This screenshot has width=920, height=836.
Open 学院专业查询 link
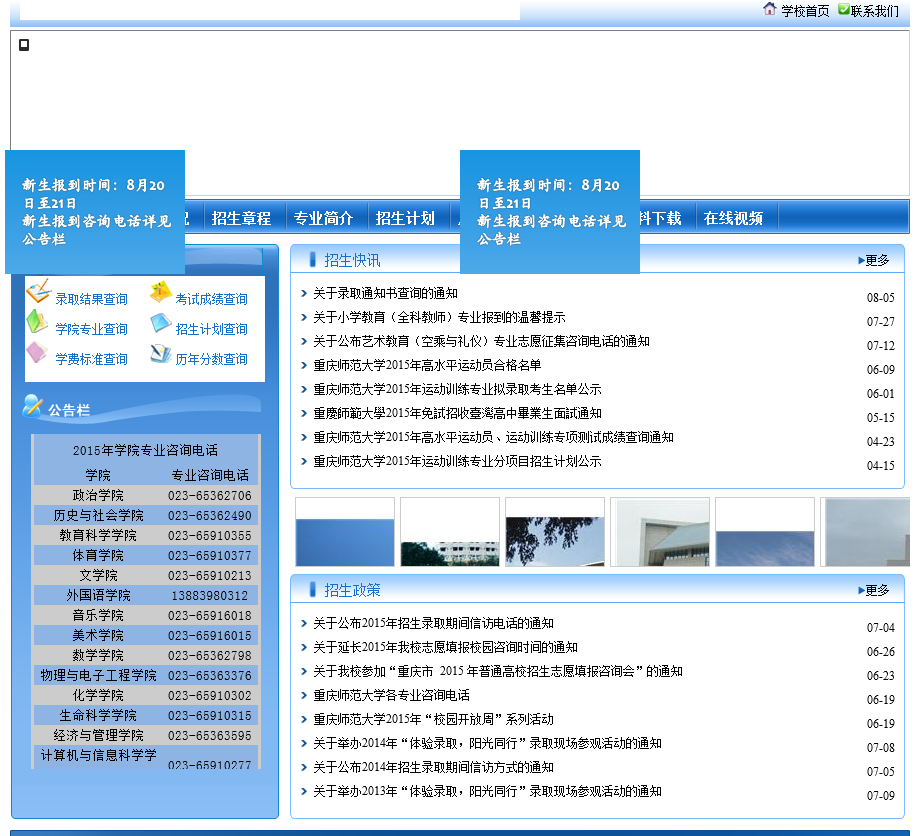pos(92,329)
